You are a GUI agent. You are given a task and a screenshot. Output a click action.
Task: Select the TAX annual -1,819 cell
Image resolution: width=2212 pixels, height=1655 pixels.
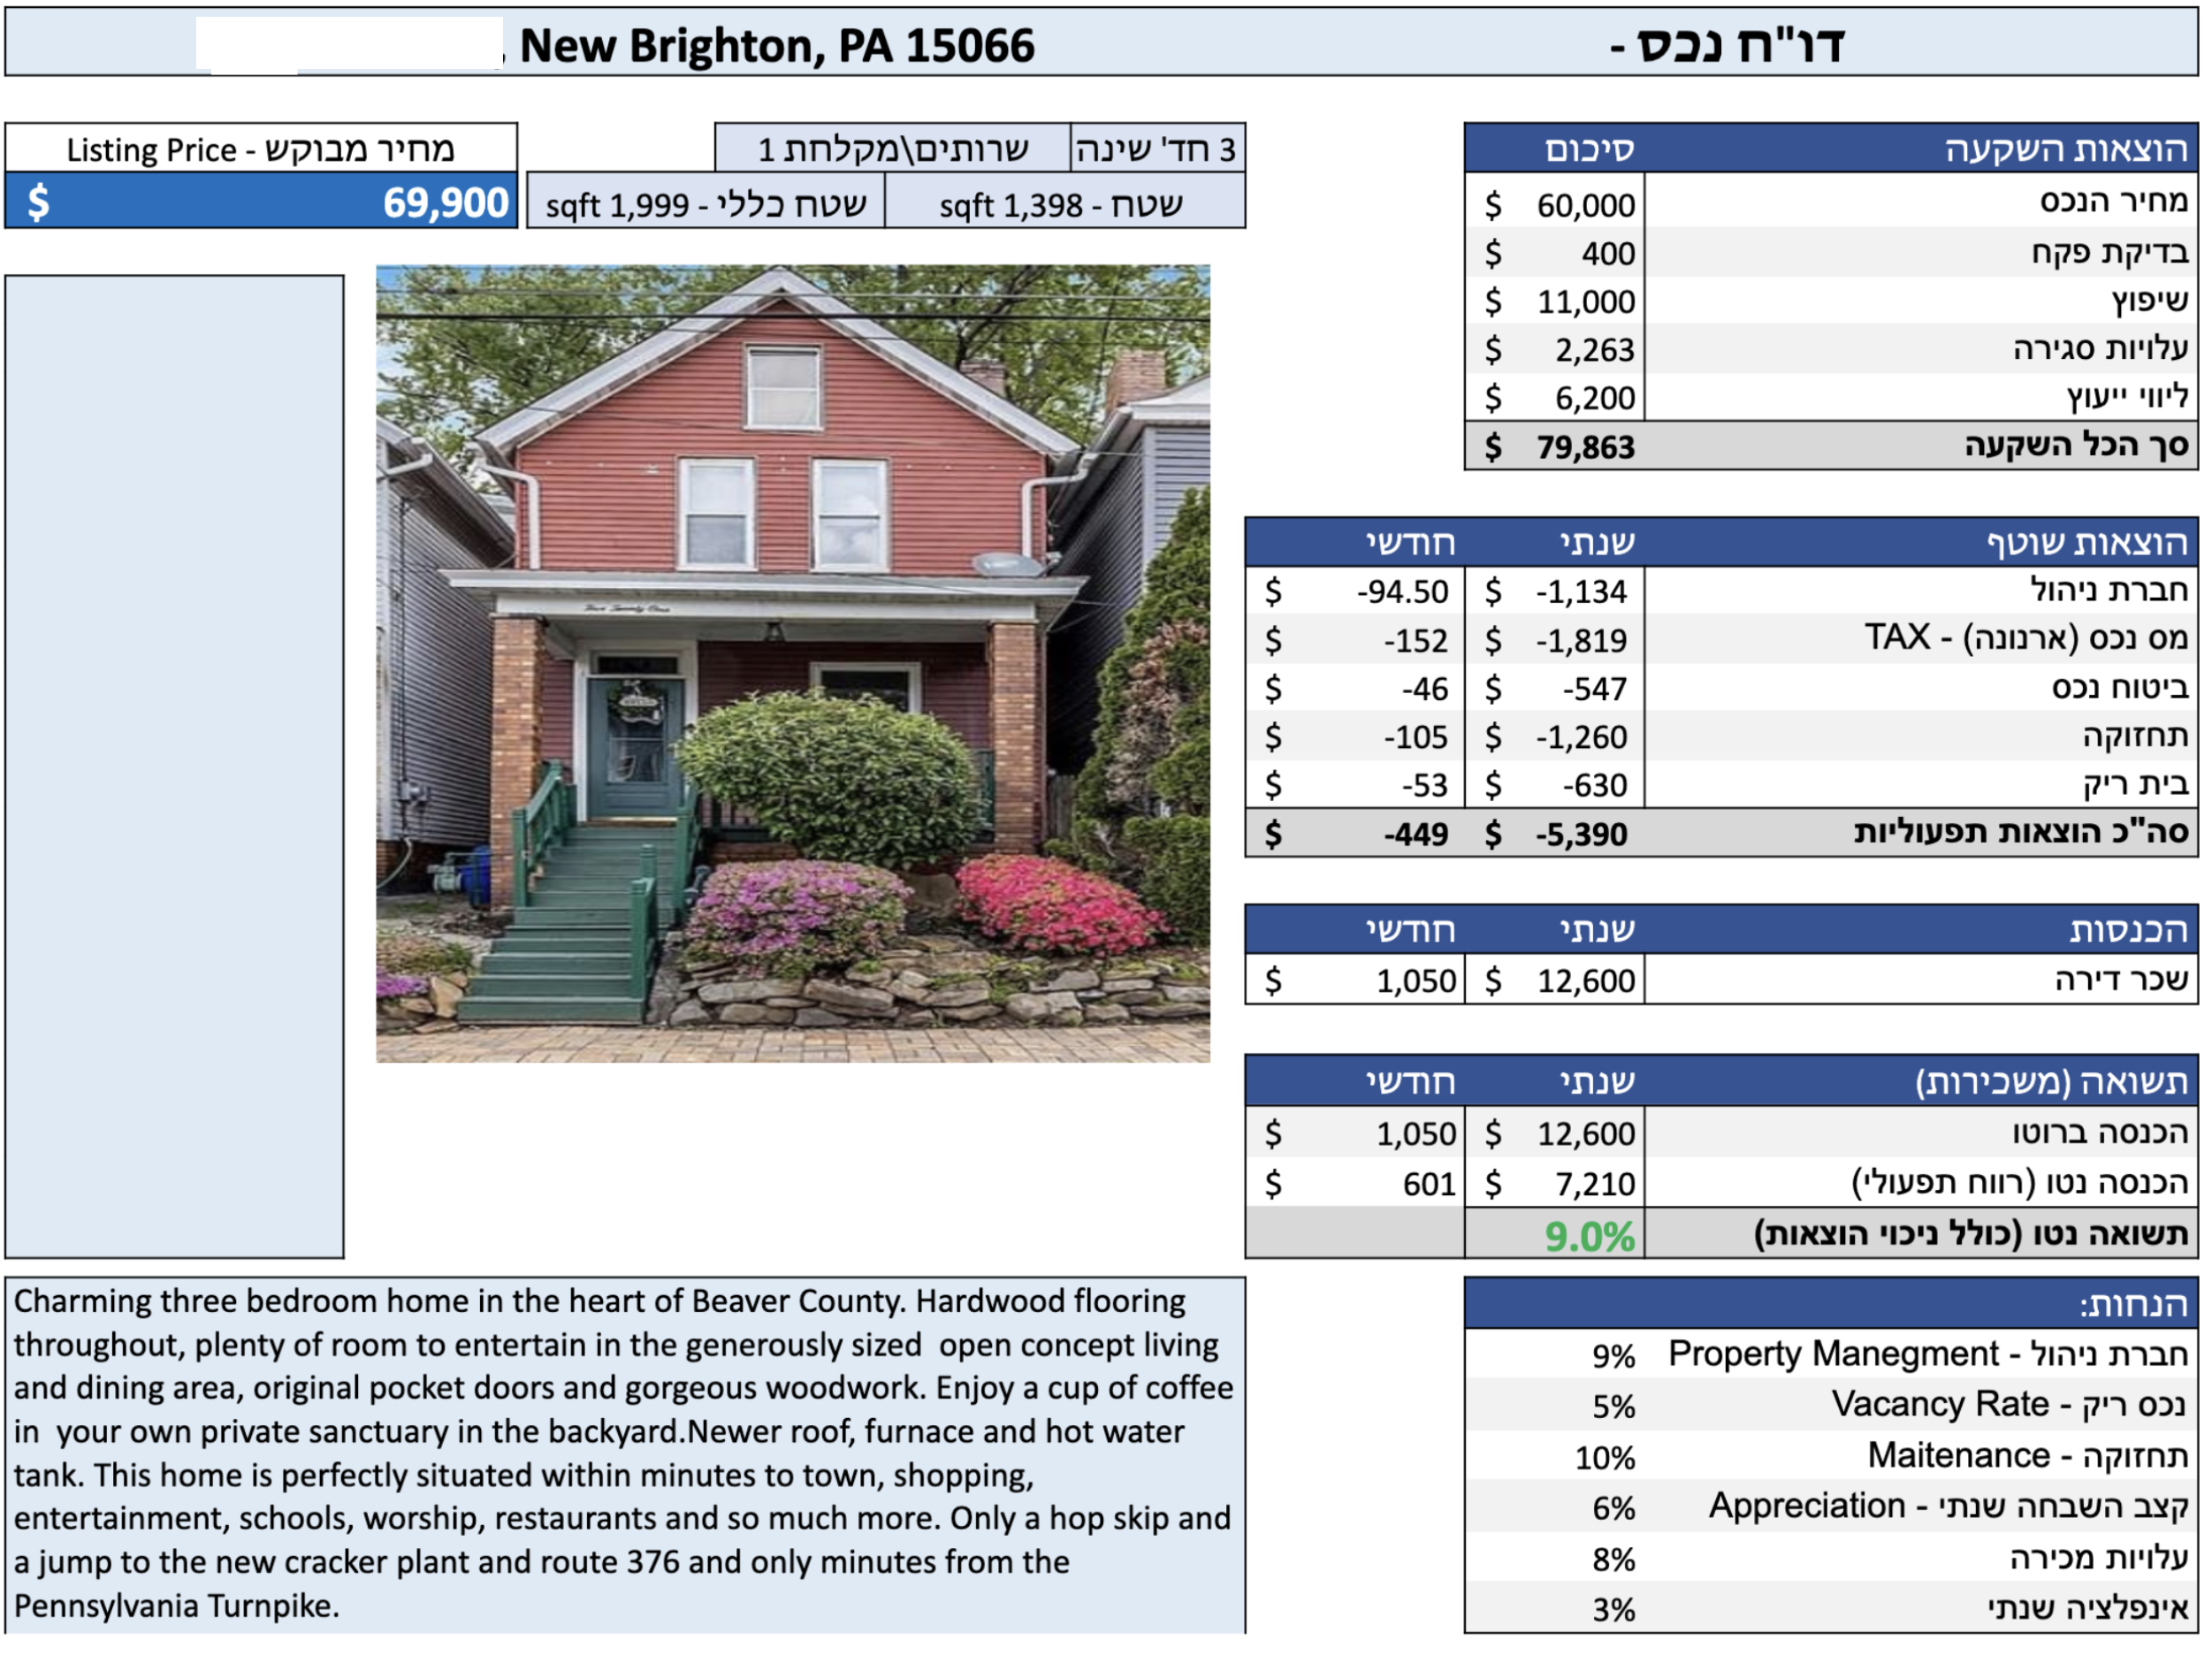[1554, 640]
